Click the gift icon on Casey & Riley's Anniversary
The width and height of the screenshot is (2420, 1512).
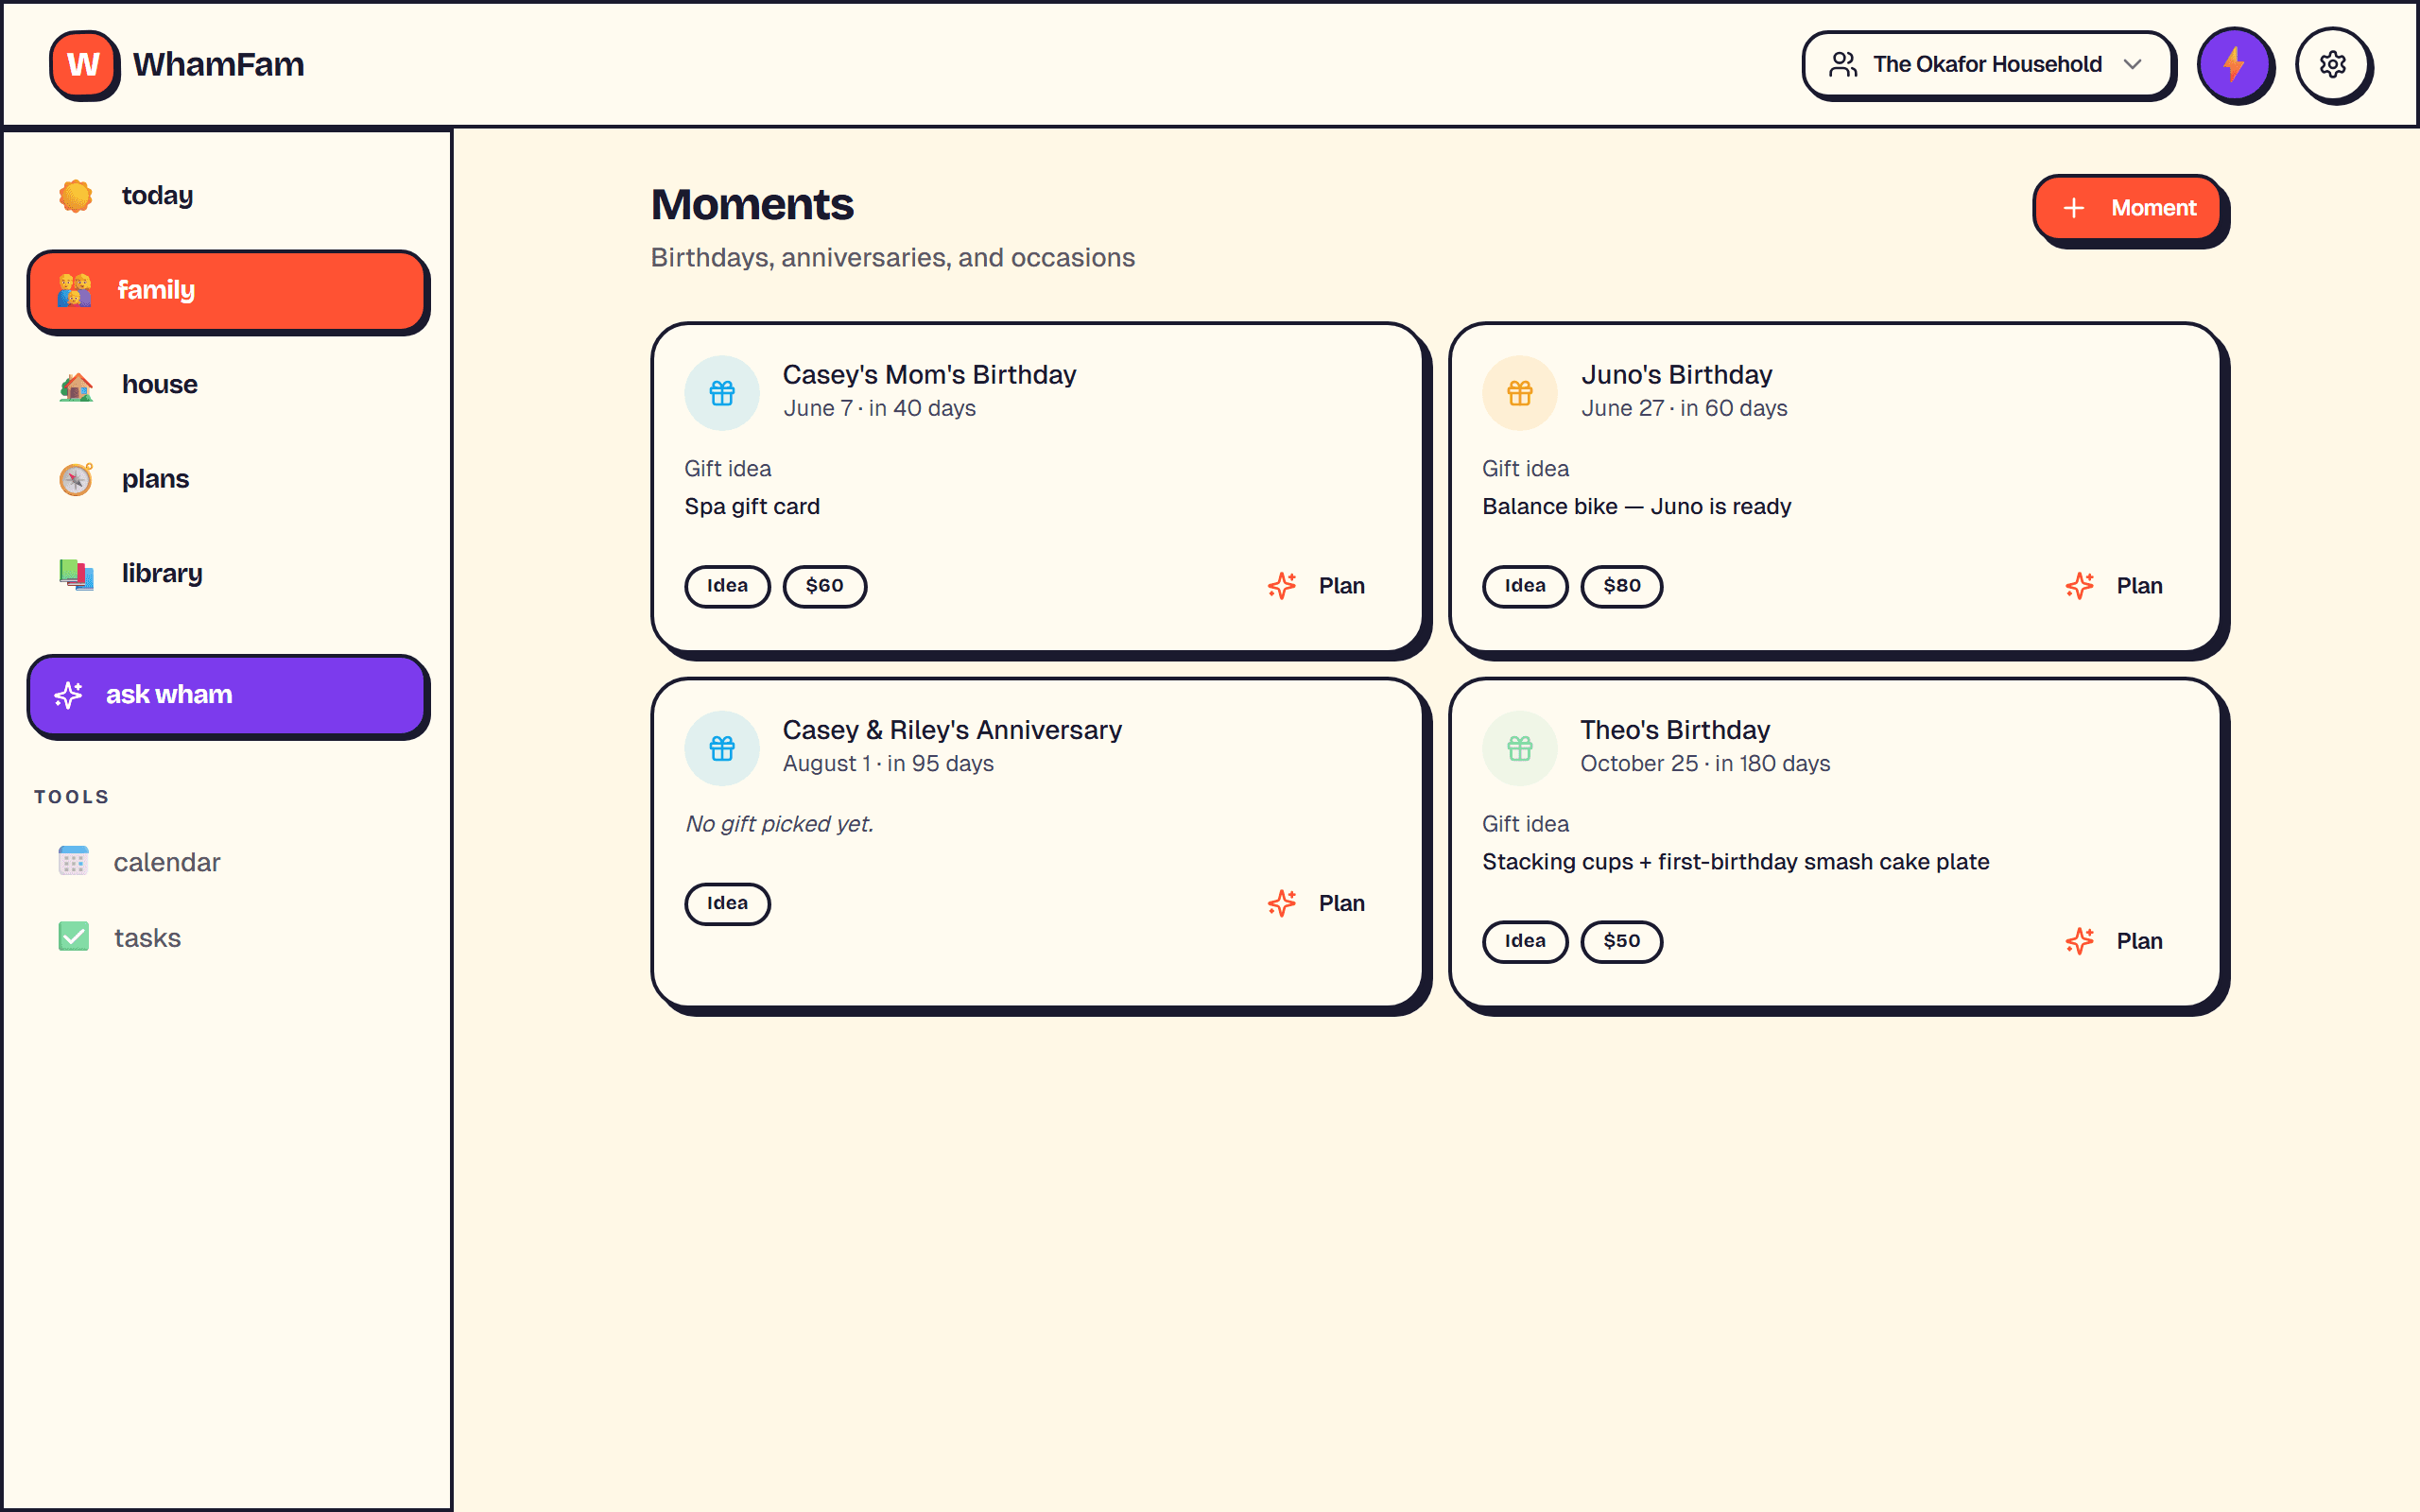(x=722, y=748)
